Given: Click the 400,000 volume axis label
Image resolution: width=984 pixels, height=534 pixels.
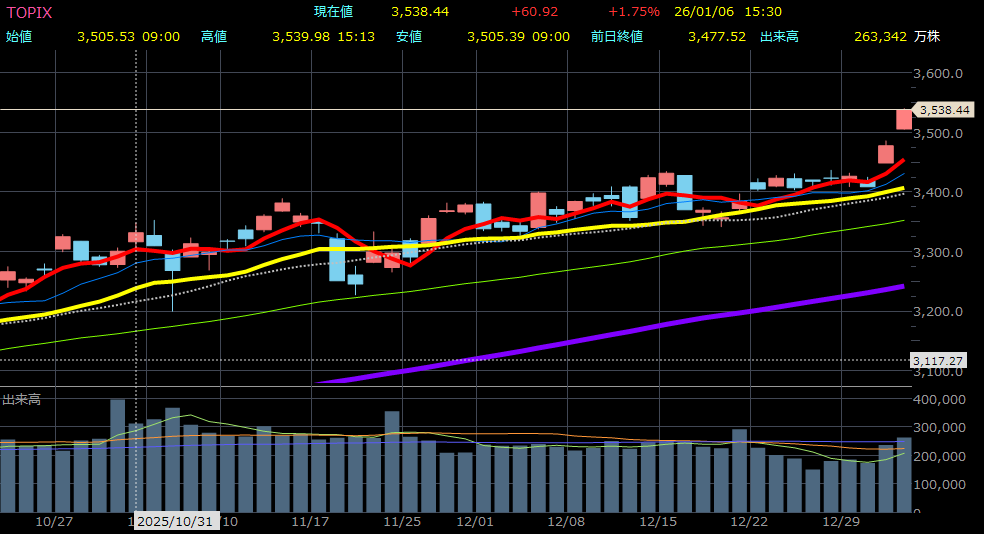Looking at the screenshot, I should [939, 399].
